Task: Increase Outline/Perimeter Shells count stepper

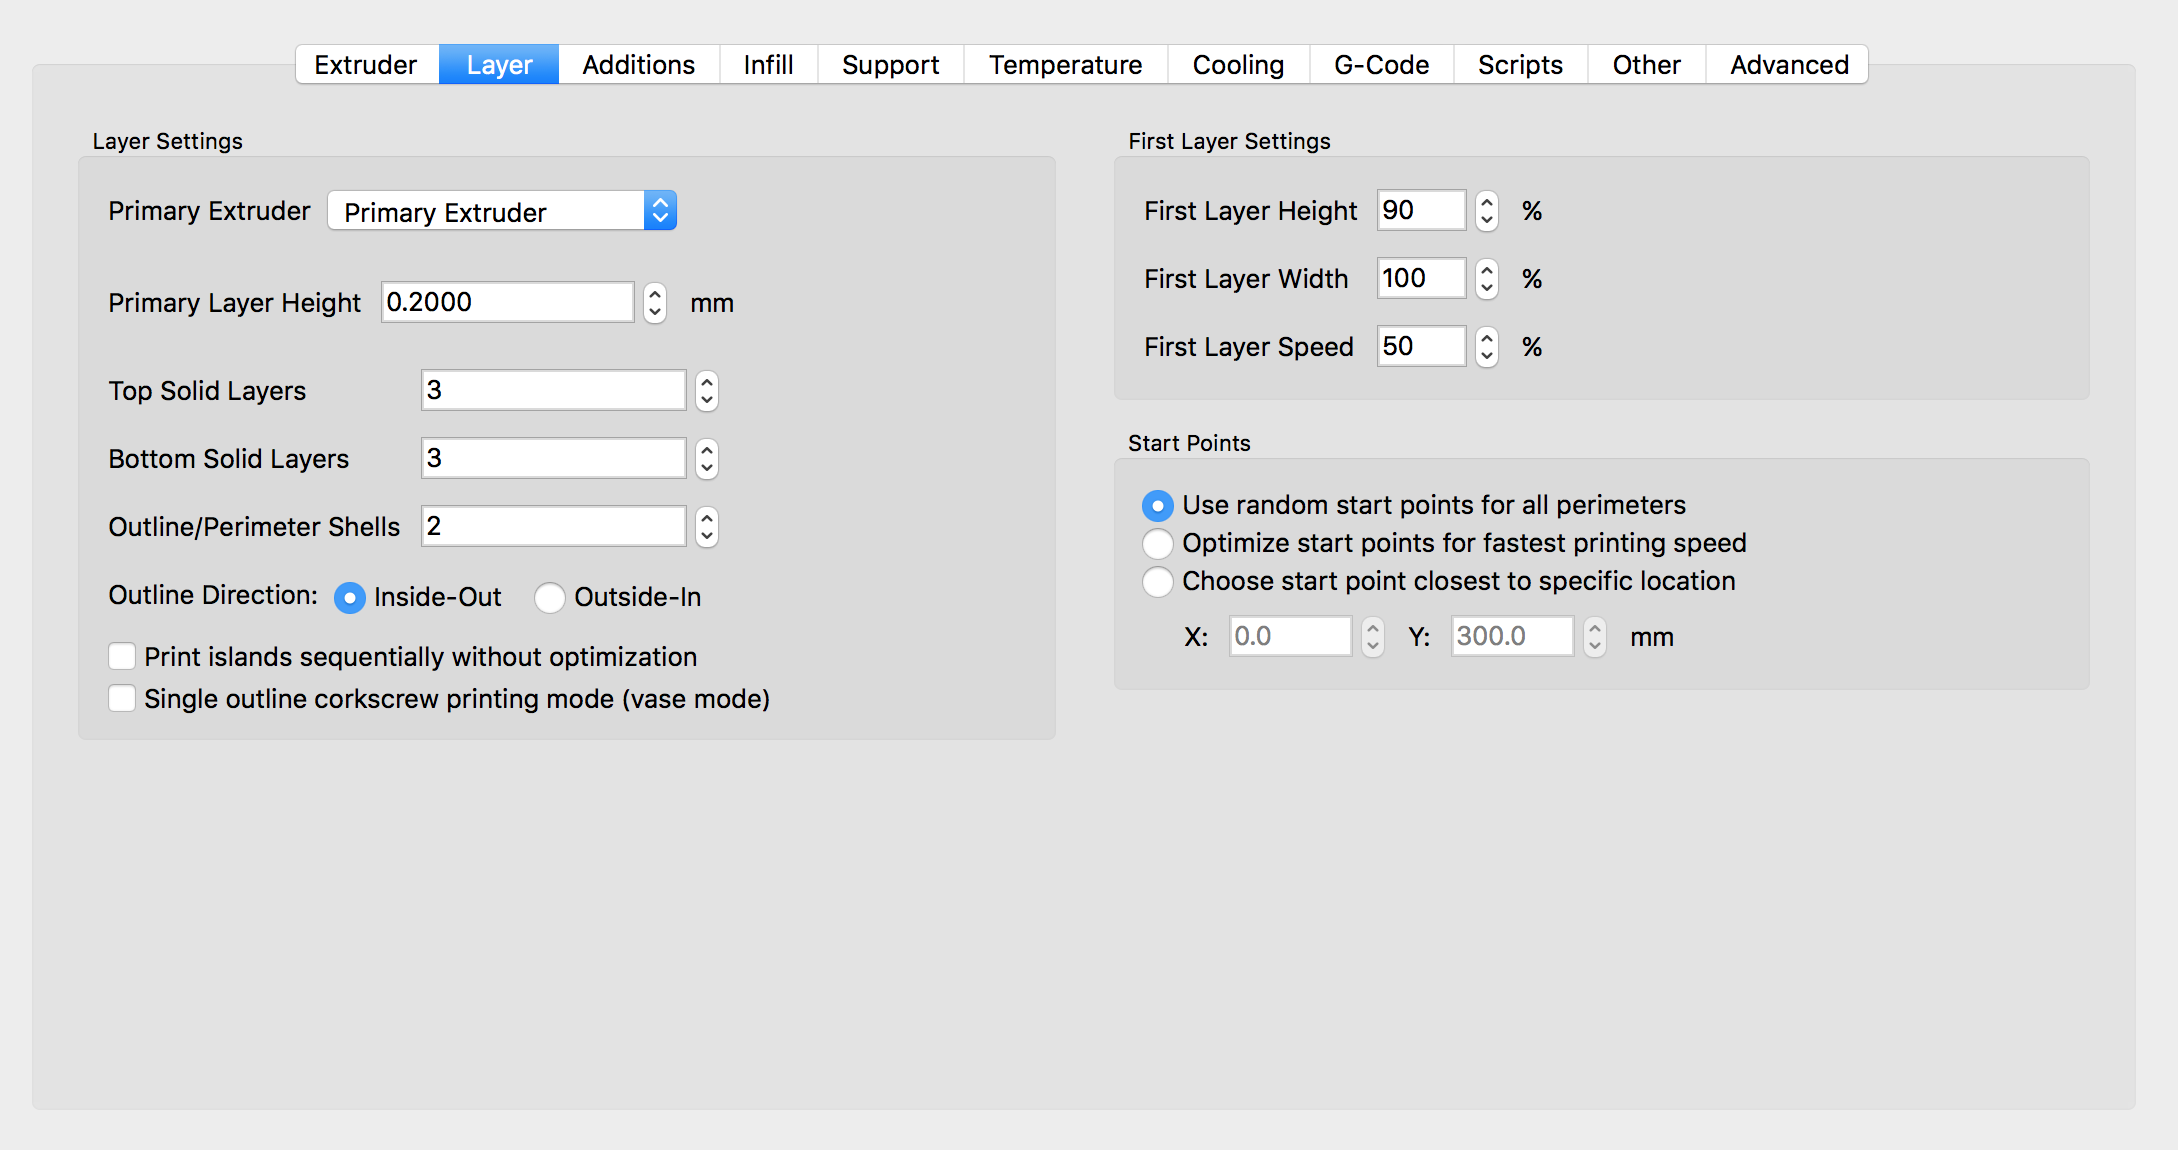Action: point(707,517)
